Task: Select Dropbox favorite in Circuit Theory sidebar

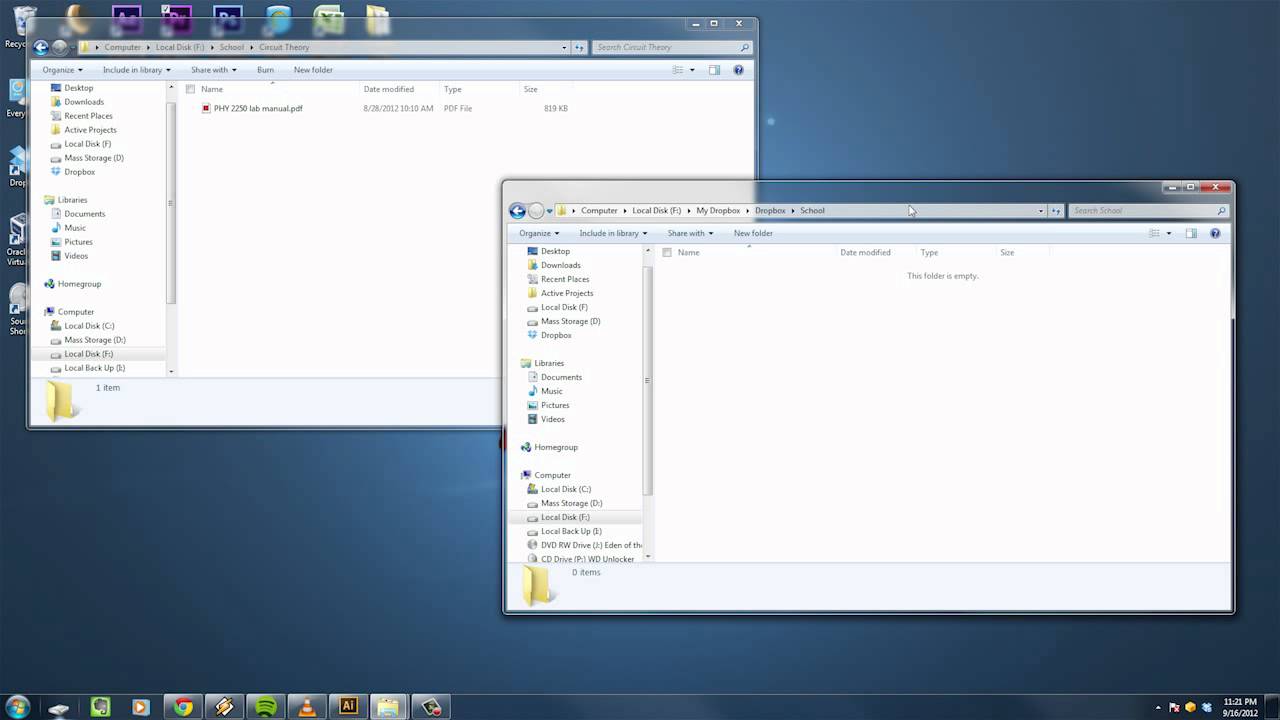Action: pos(80,172)
